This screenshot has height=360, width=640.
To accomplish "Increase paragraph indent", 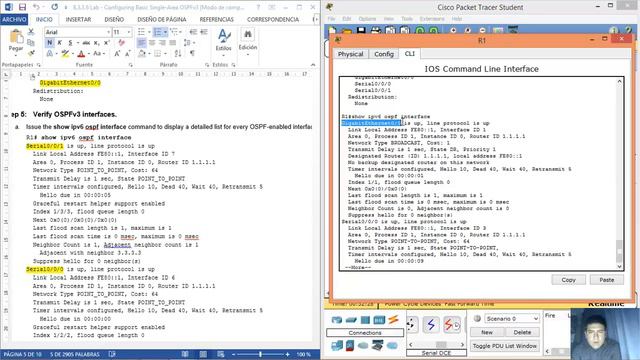I will tap(203, 32).
